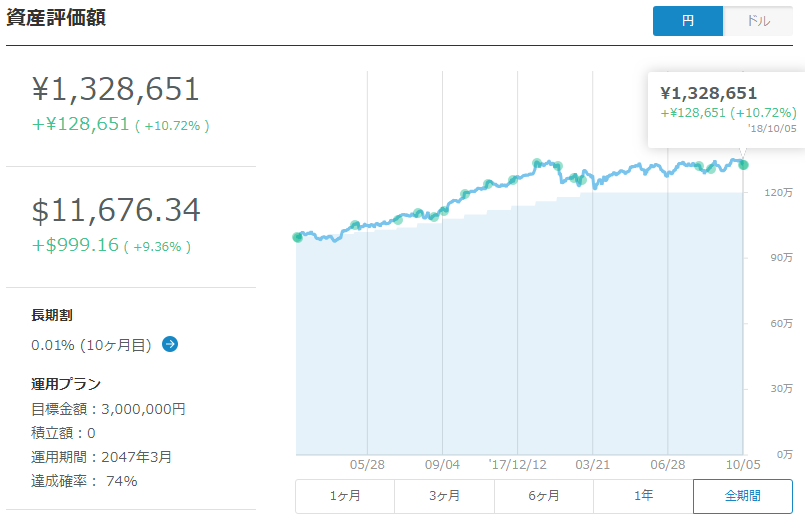Click the $11,676.34 dollar valuation
This screenshot has width=805, height=522.
coord(116,210)
